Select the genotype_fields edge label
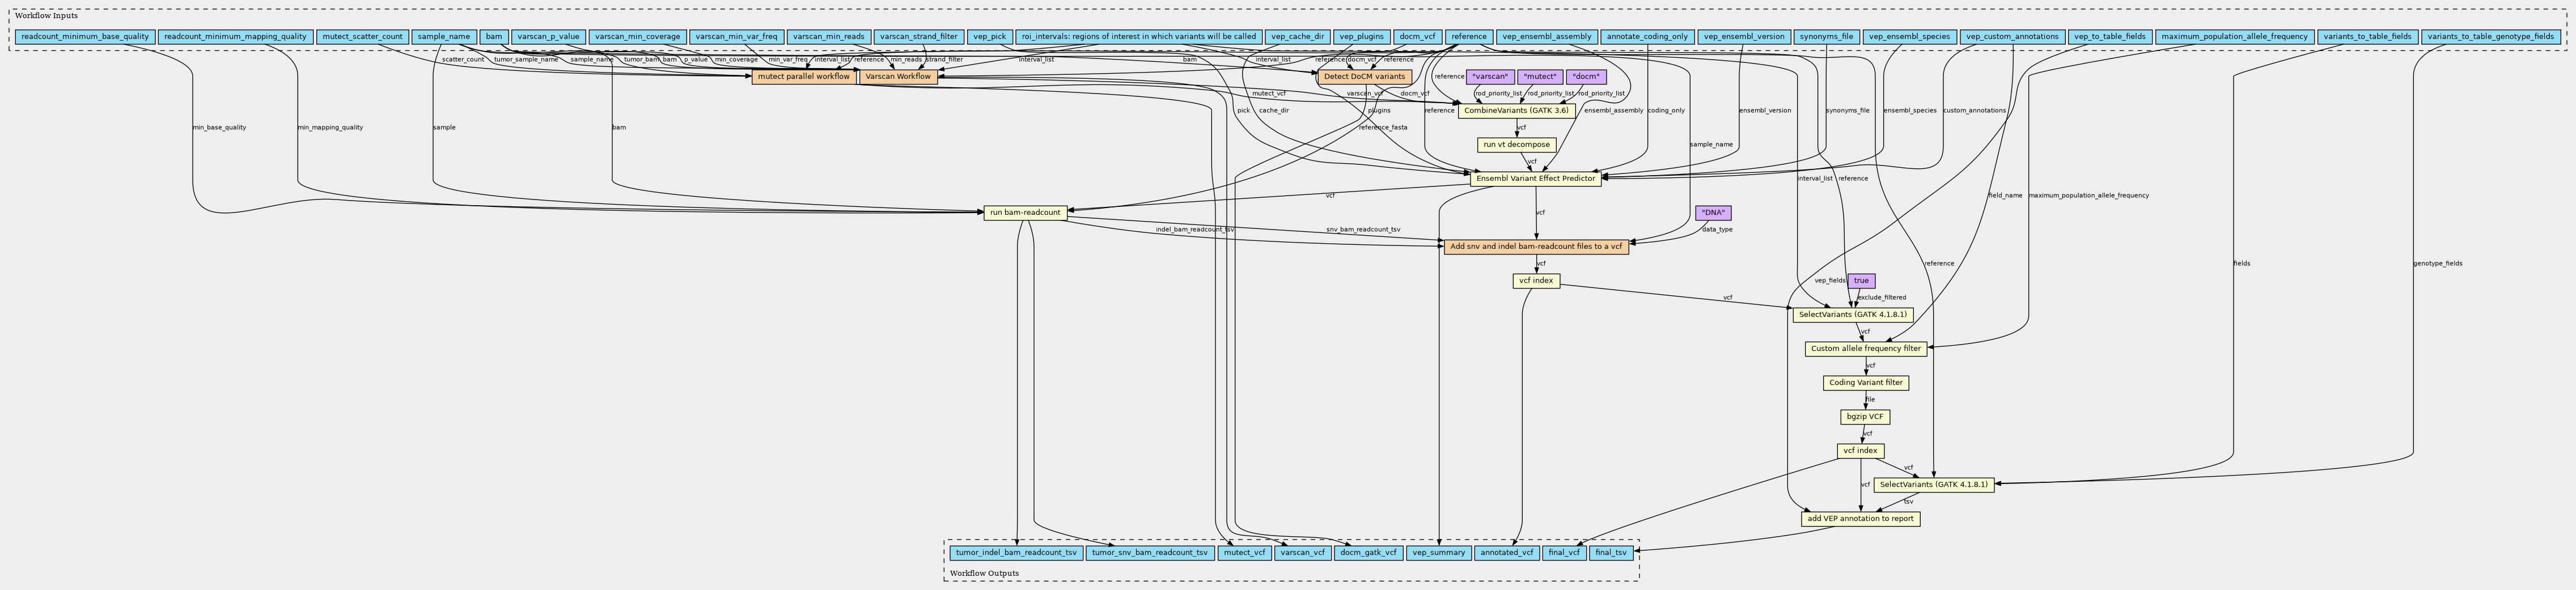The width and height of the screenshot is (2576, 590). (2438, 264)
